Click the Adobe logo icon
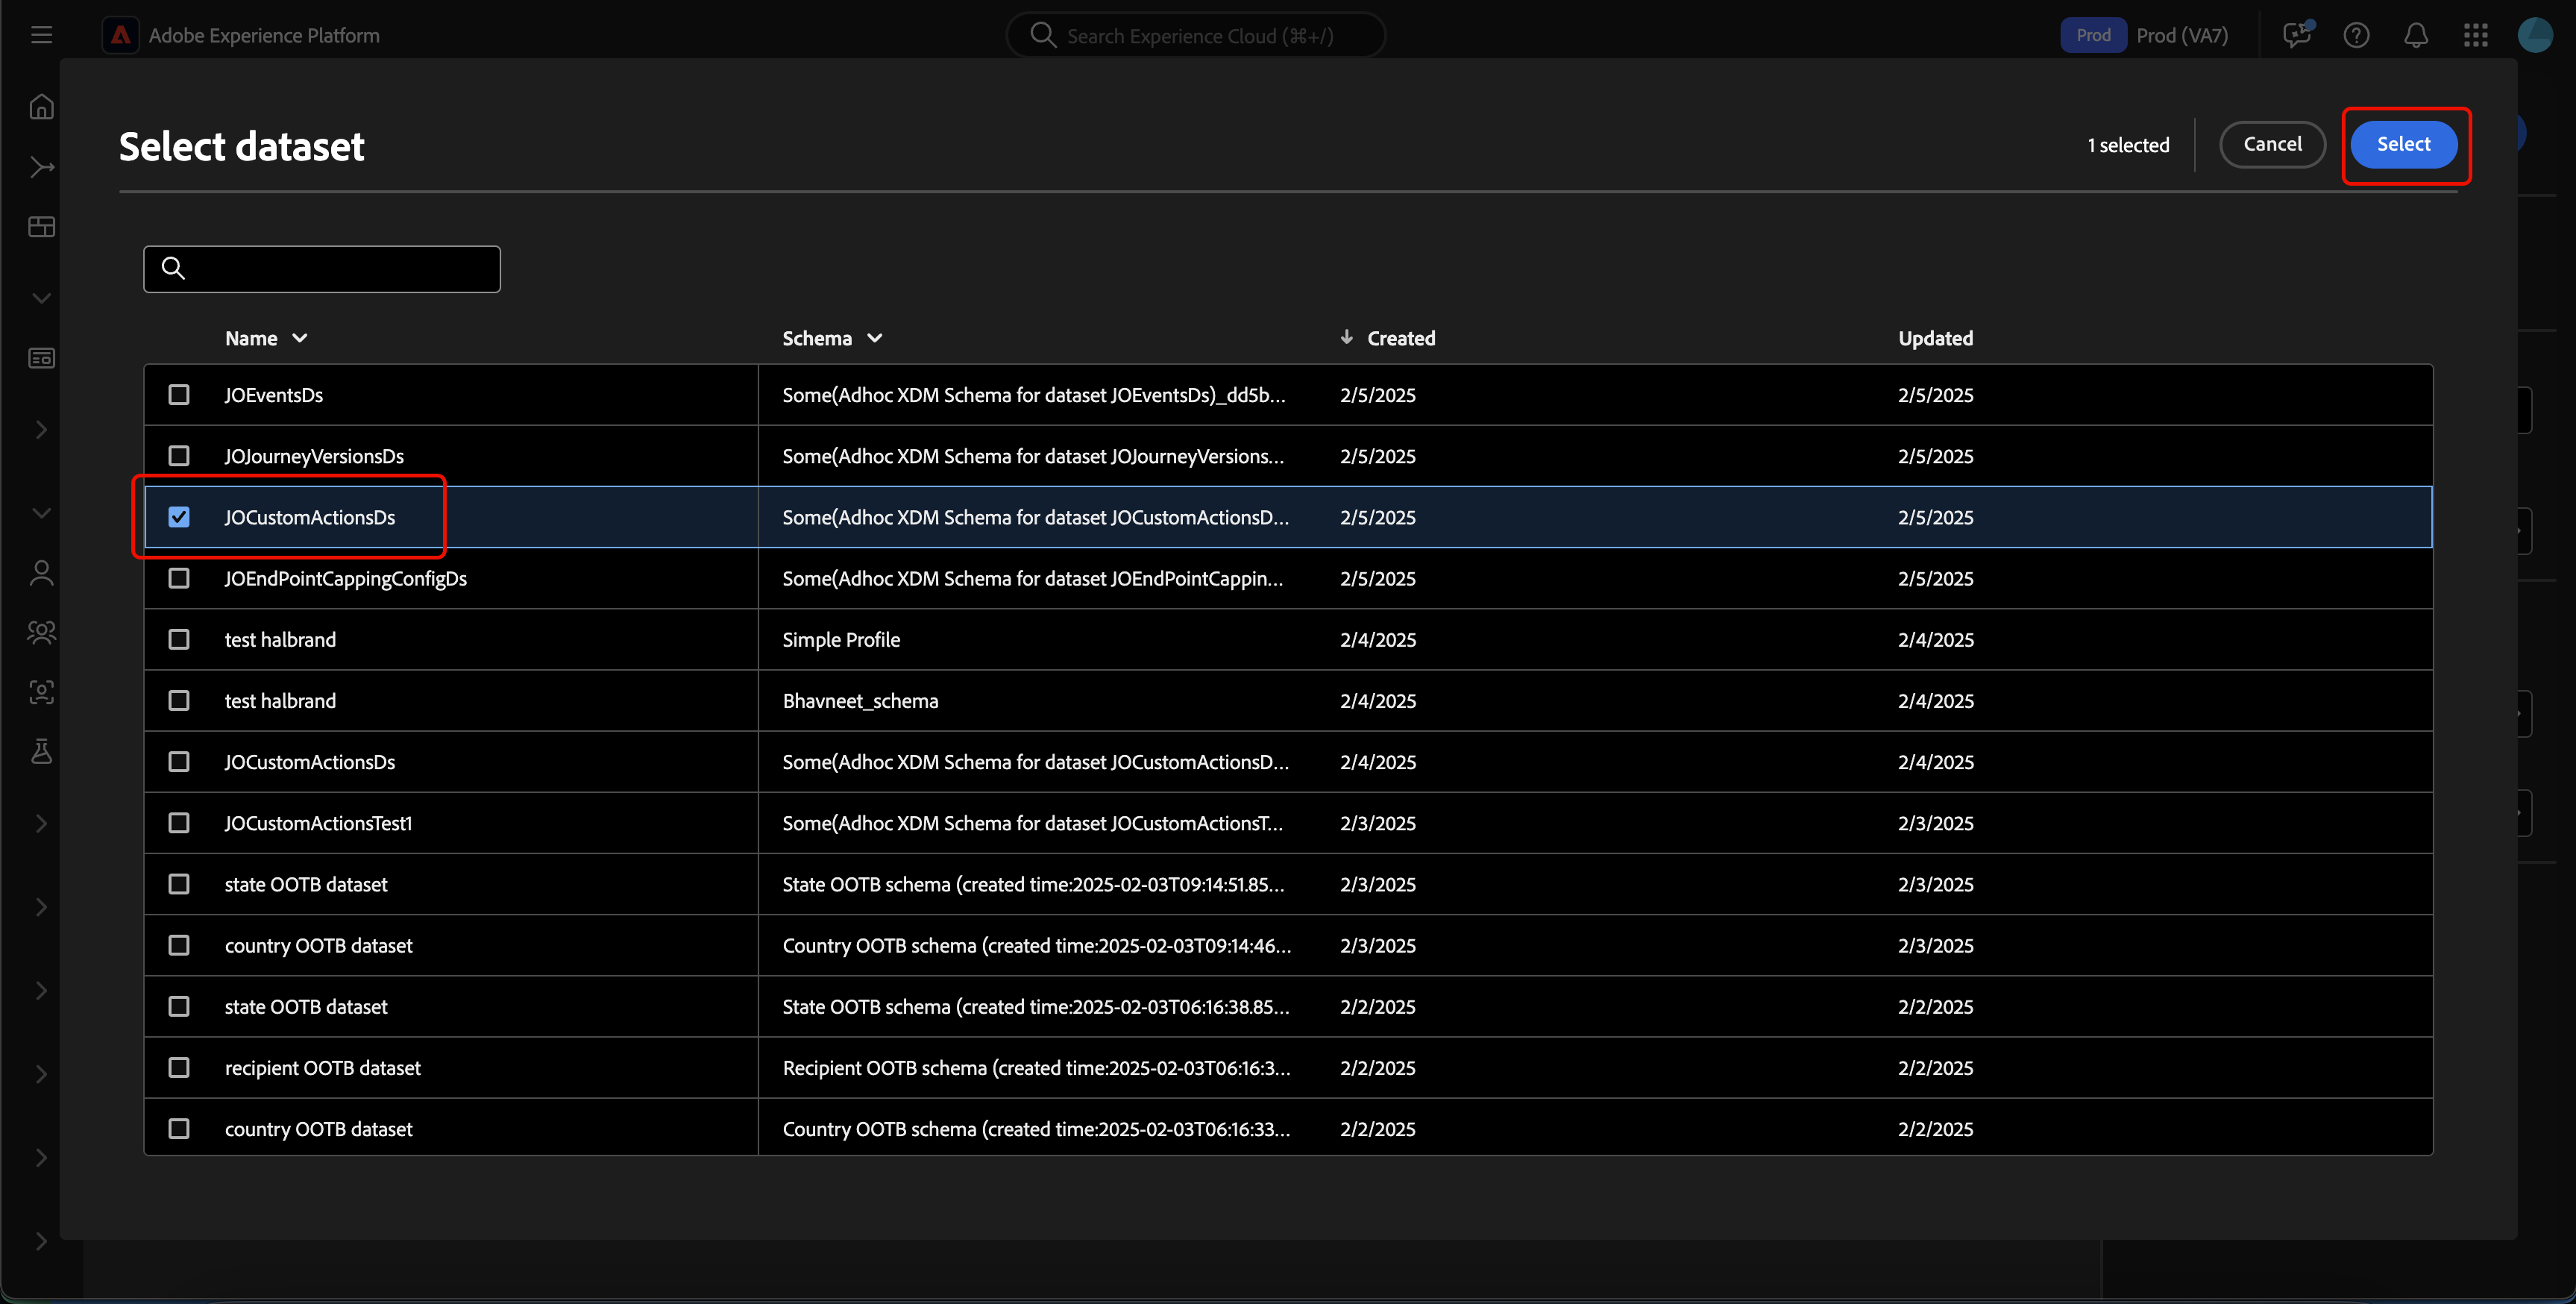 (x=121, y=35)
